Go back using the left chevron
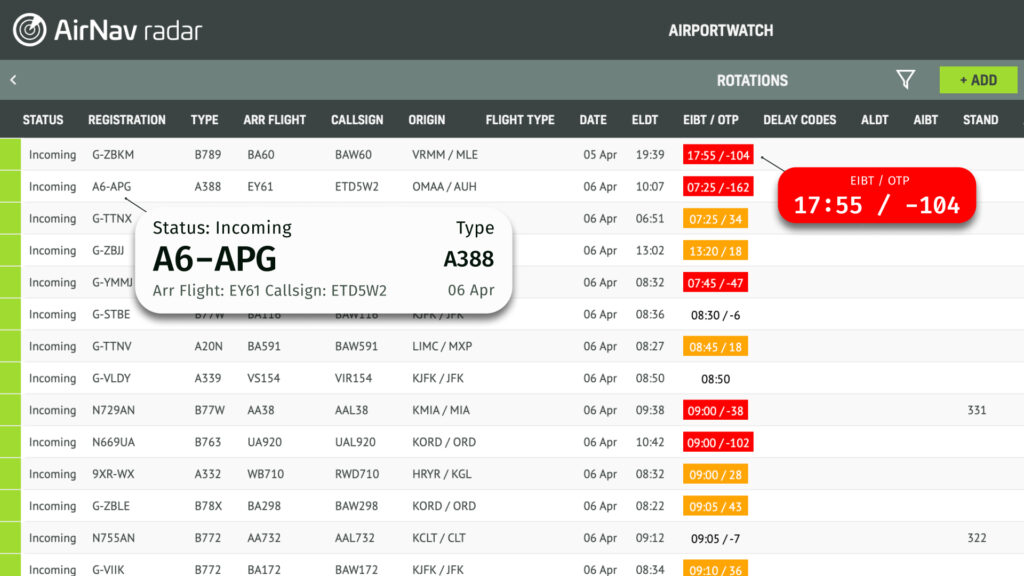Screen dimensions: 1024x576 point(13,80)
